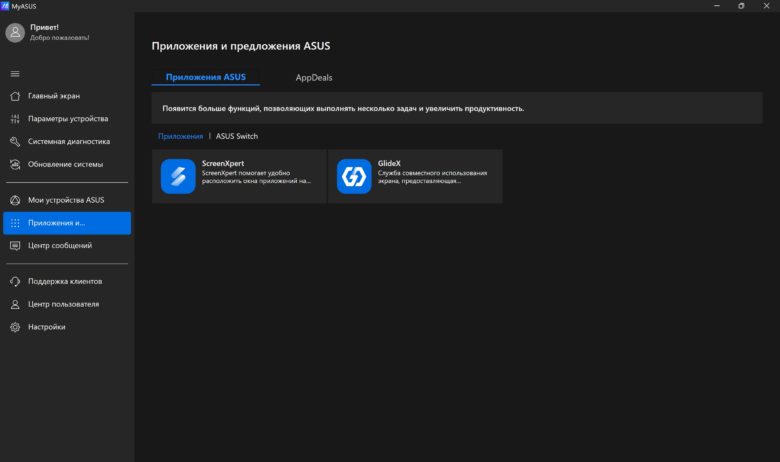Open the ScreenXpert title text
The height and width of the screenshot is (462, 780).
(223, 163)
